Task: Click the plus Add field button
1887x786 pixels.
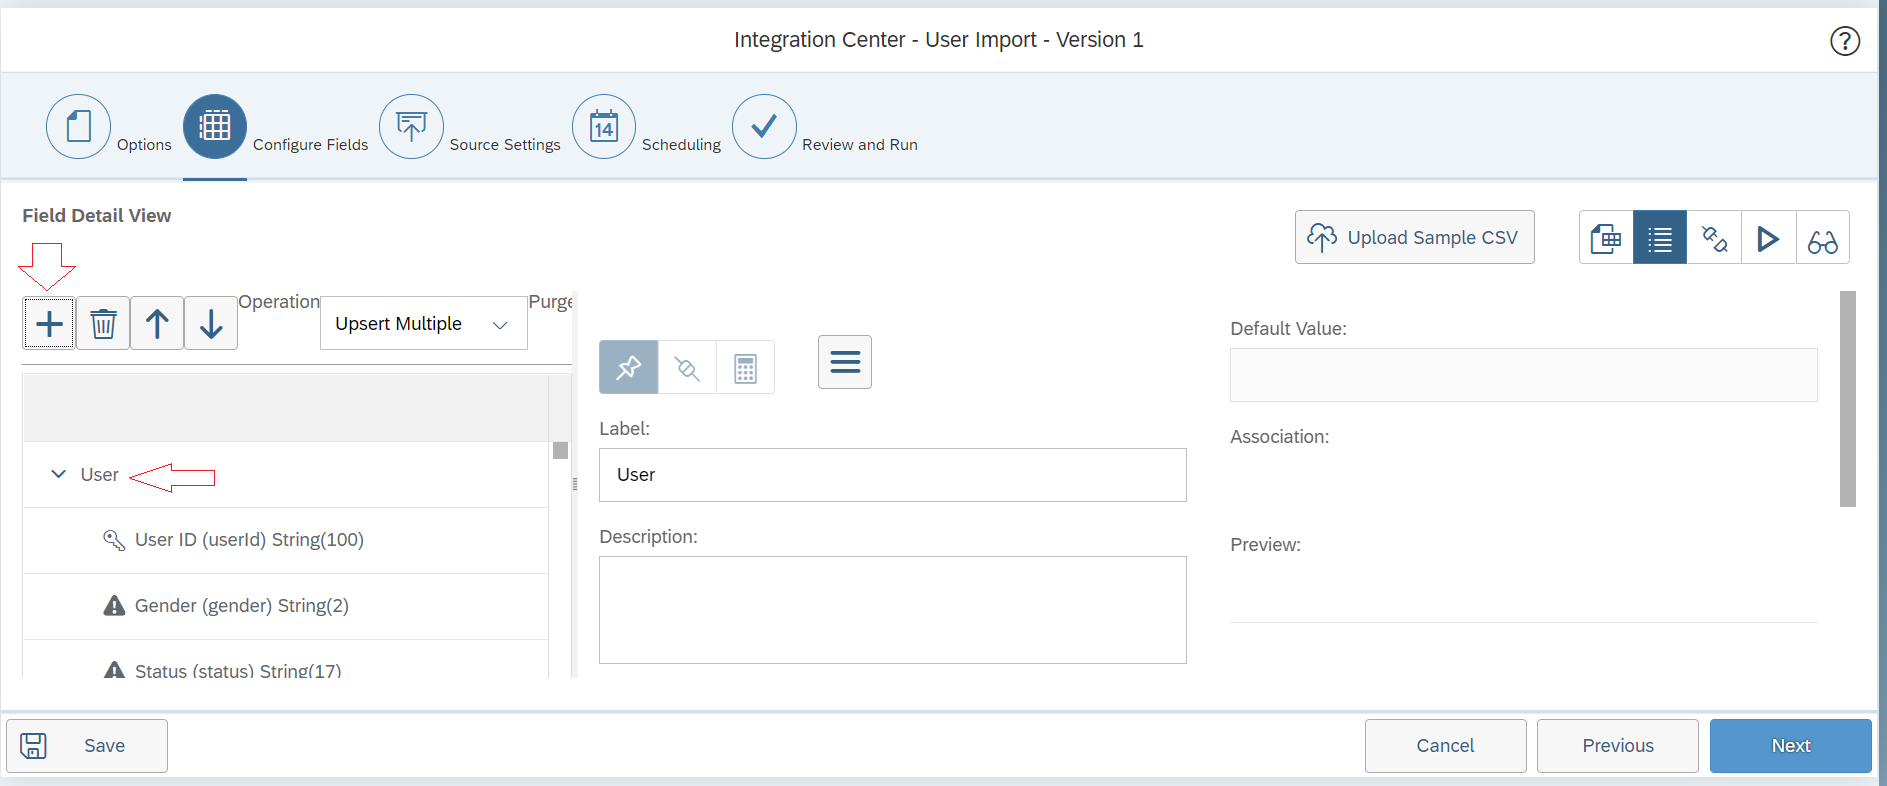Action: (x=49, y=323)
